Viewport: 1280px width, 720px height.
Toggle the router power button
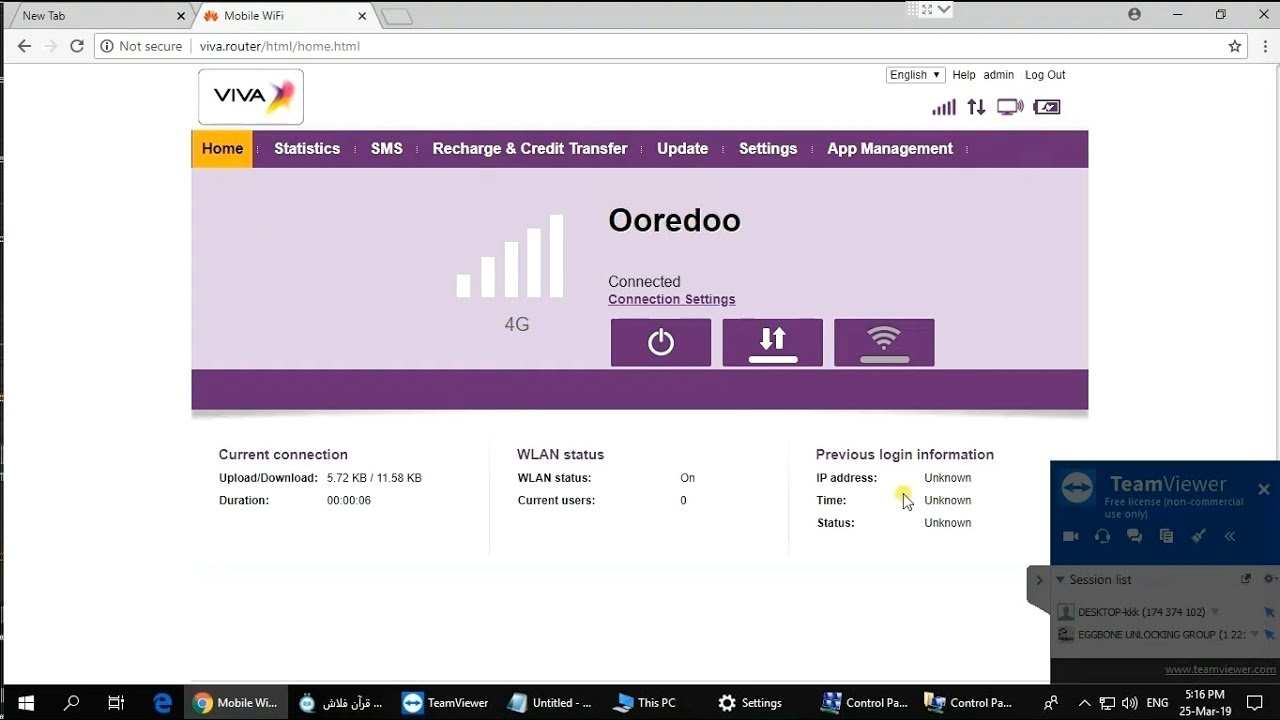coord(661,342)
